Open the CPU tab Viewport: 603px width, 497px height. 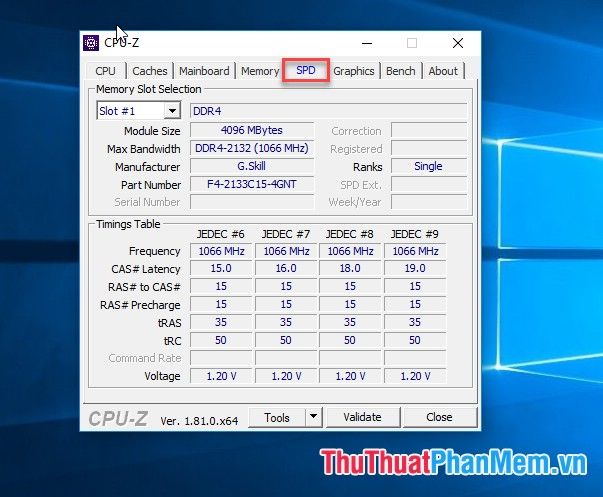click(x=105, y=71)
